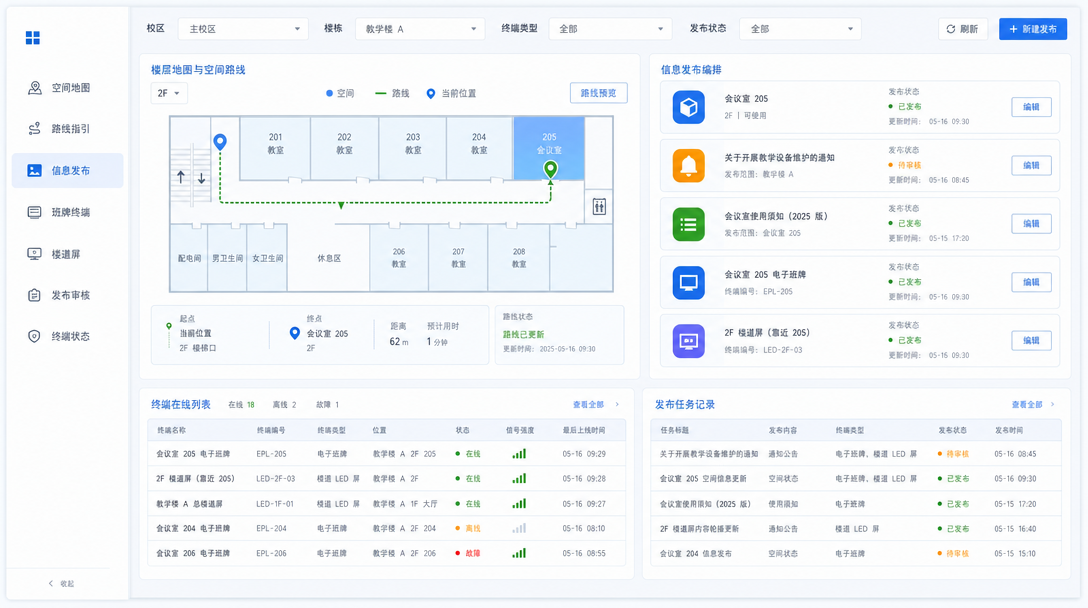The width and height of the screenshot is (1088, 608).
Task: Click signal bars for LED-2F-03 row
Action: (519, 479)
